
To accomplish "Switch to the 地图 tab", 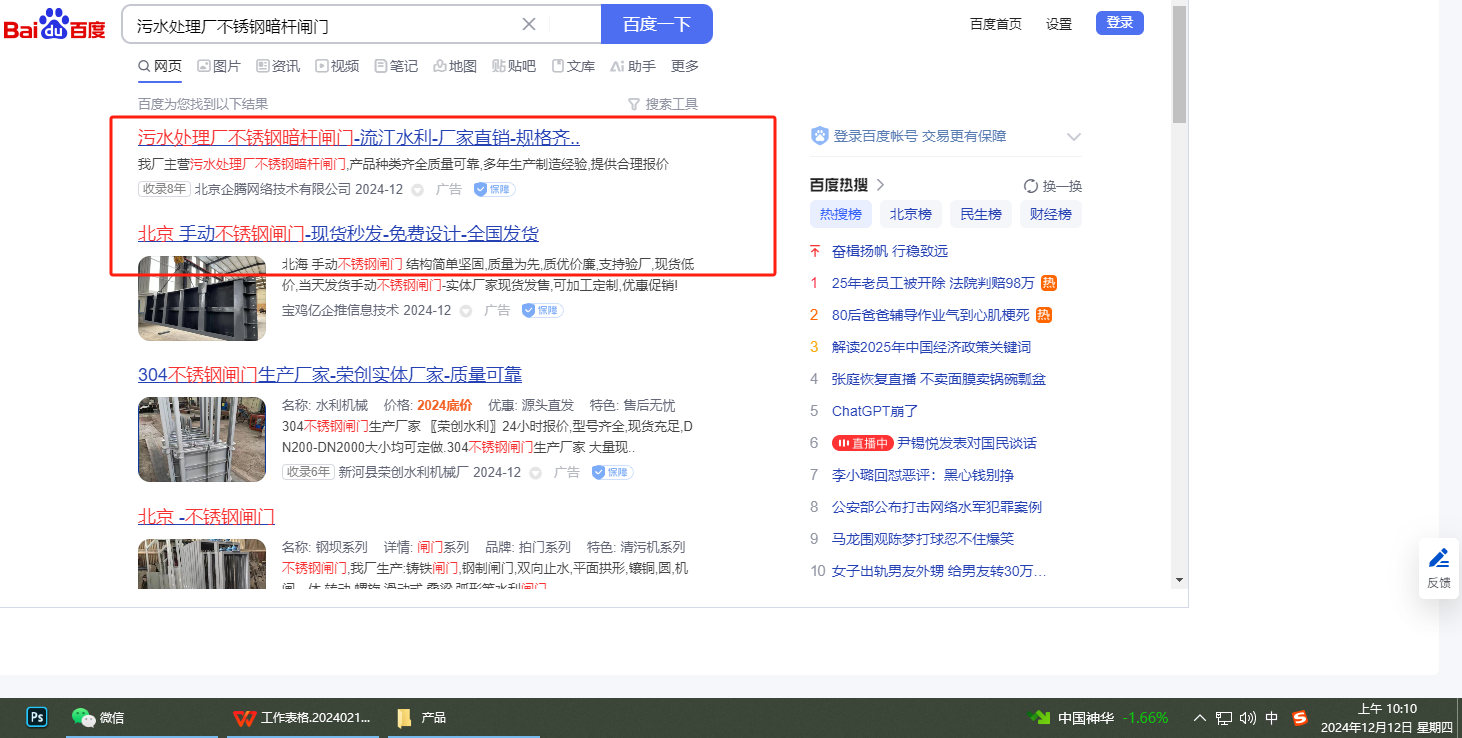I will tap(455, 66).
